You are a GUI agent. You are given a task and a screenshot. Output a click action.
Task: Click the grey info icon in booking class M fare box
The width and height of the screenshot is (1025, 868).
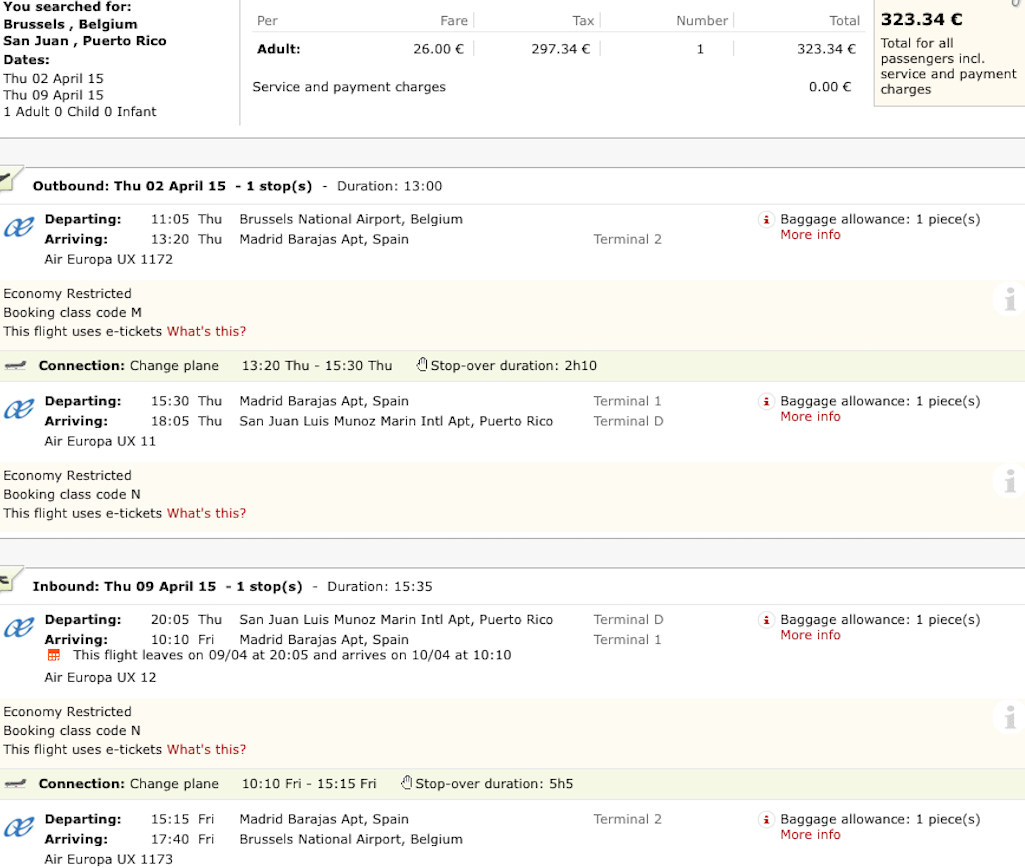pyautogui.click(x=1009, y=299)
